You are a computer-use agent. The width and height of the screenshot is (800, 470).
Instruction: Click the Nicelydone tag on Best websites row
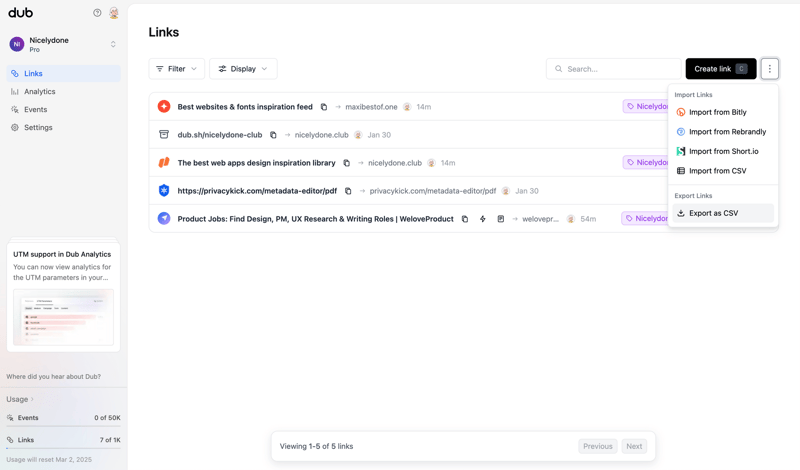pyautogui.click(x=646, y=106)
